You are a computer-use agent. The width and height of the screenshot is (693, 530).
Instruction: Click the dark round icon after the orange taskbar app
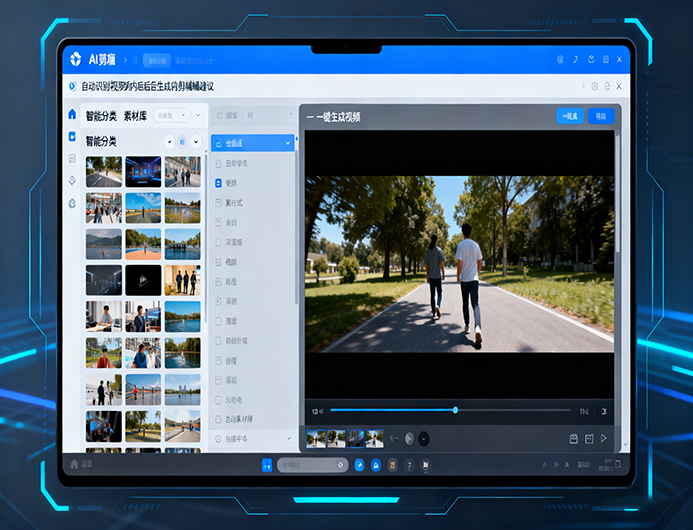coord(409,465)
